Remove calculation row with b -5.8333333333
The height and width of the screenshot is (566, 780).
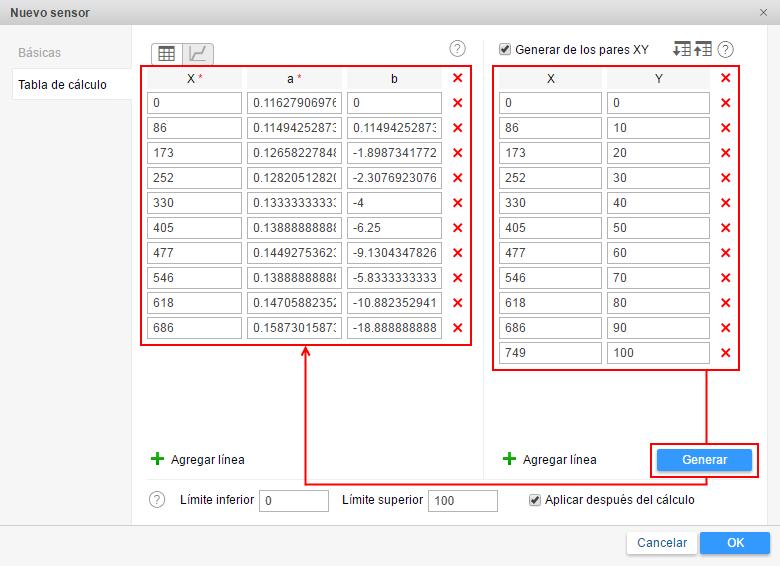tap(458, 278)
